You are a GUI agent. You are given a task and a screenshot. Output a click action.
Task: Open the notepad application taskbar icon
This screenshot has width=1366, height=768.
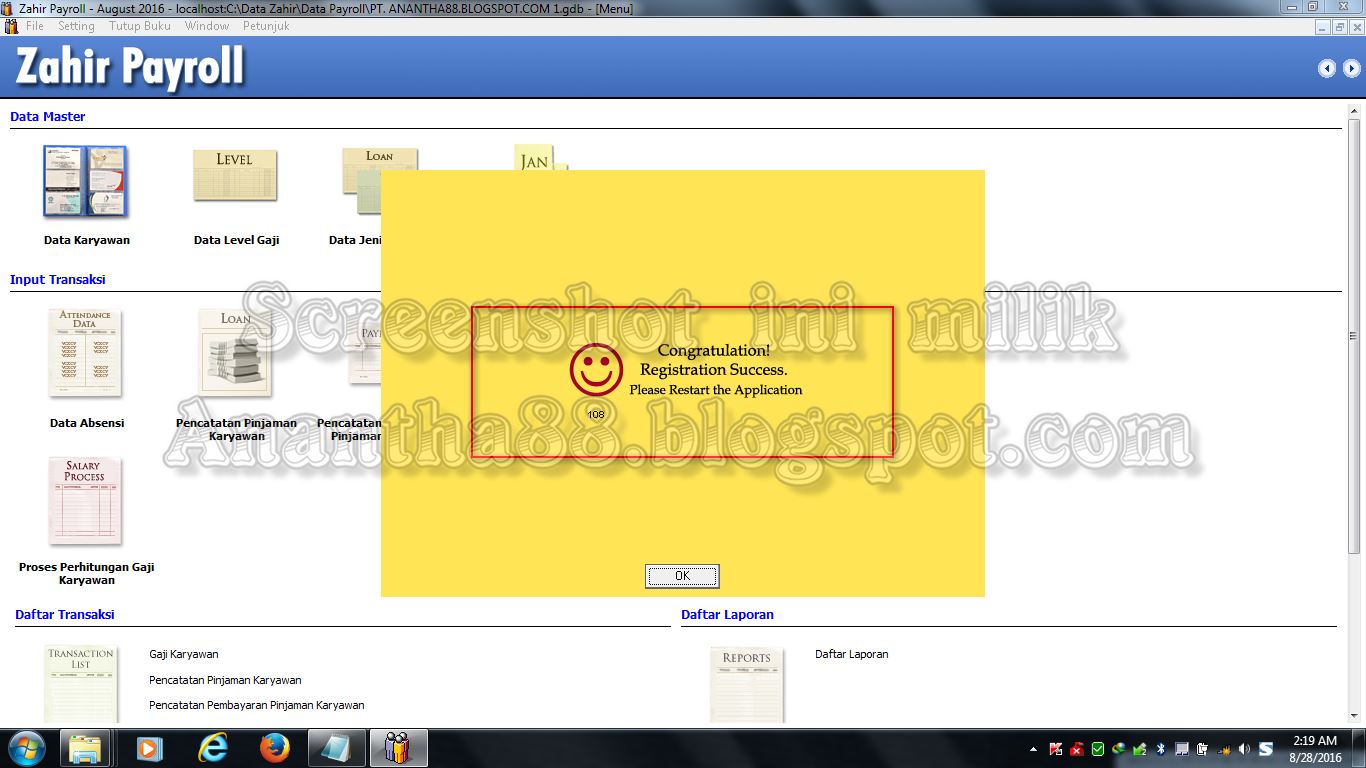pos(337,748)
